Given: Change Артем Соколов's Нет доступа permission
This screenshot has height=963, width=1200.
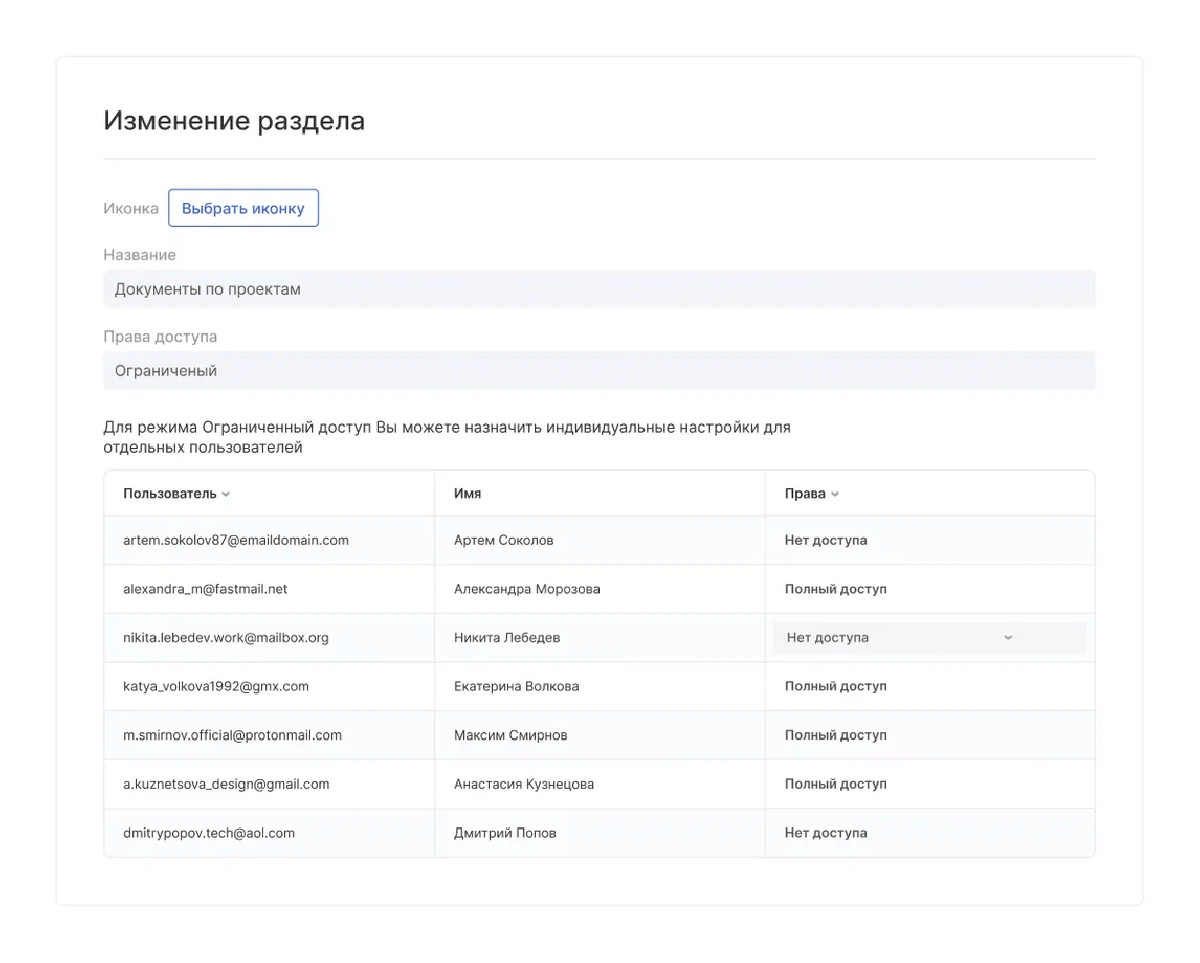Looking at the screenshot, I should pos(825,540).
